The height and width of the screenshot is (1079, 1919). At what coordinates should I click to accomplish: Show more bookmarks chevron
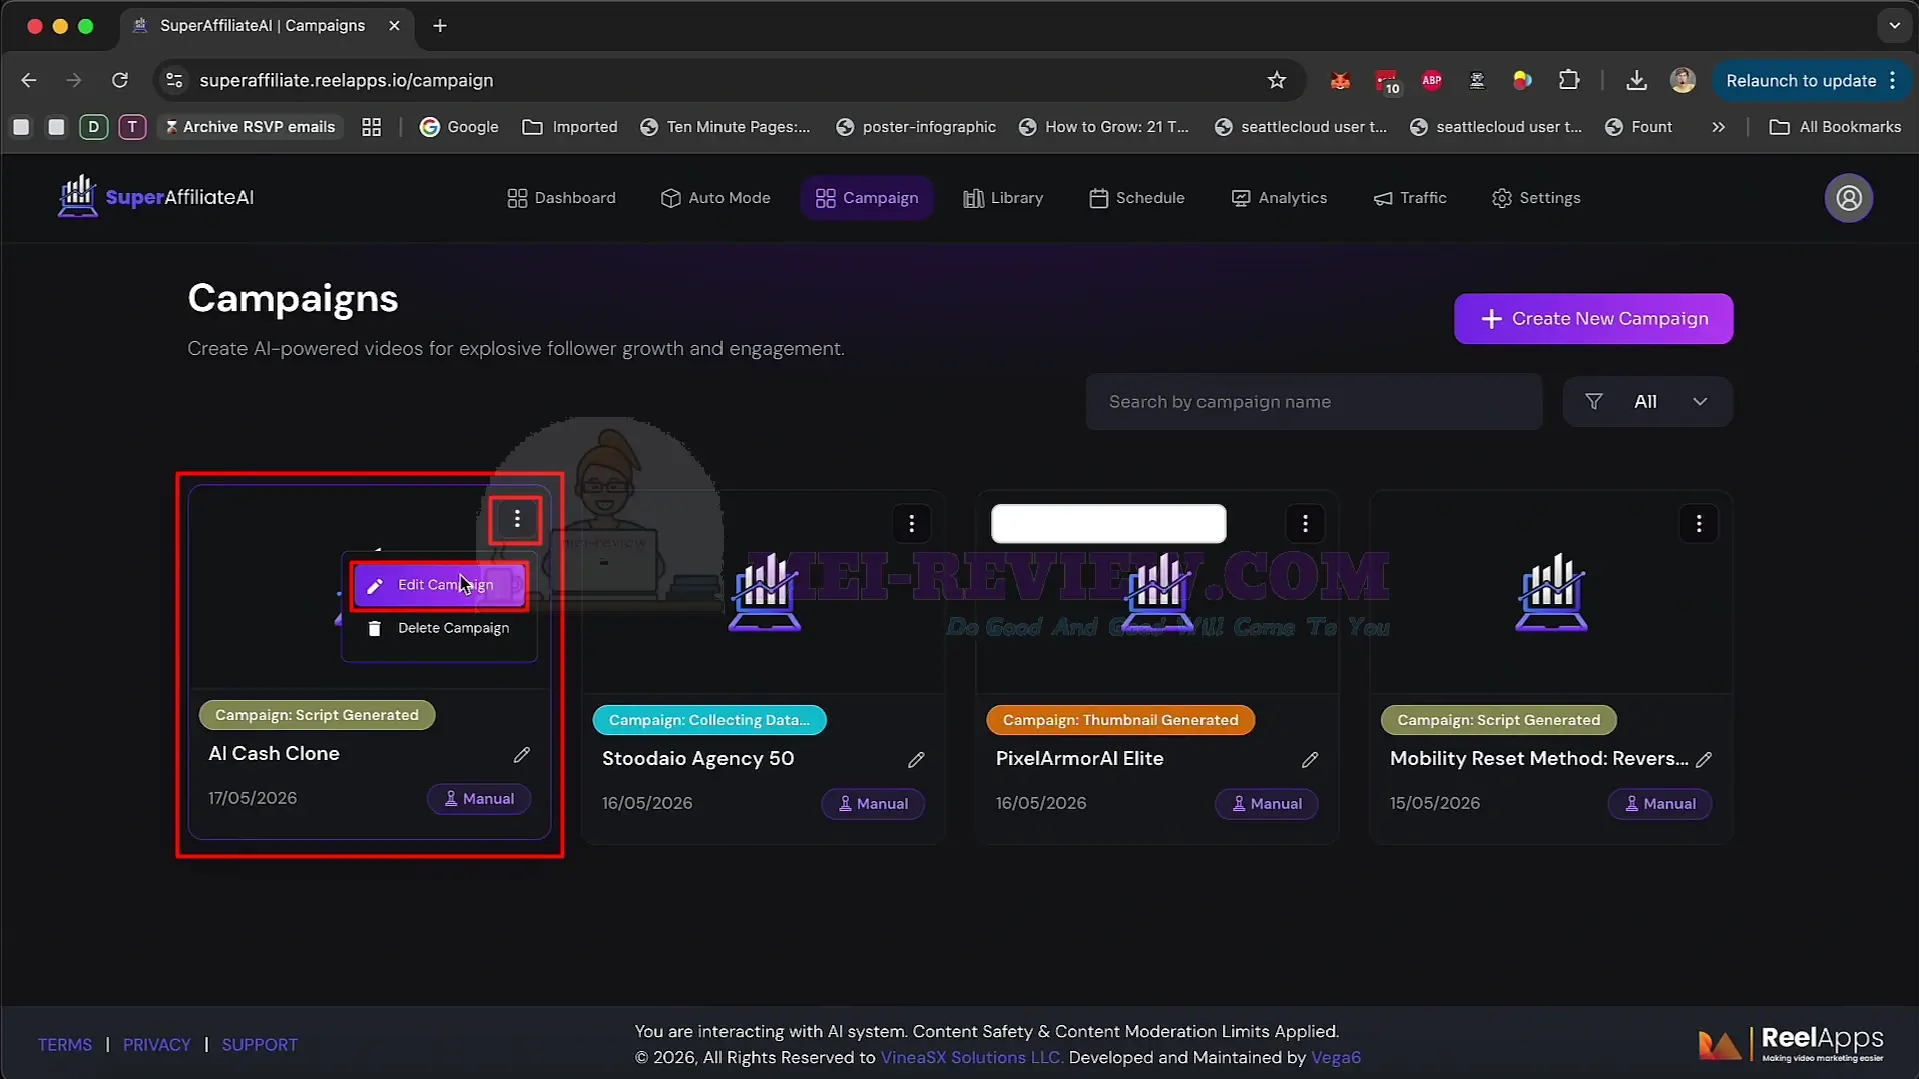(1718, 127)
